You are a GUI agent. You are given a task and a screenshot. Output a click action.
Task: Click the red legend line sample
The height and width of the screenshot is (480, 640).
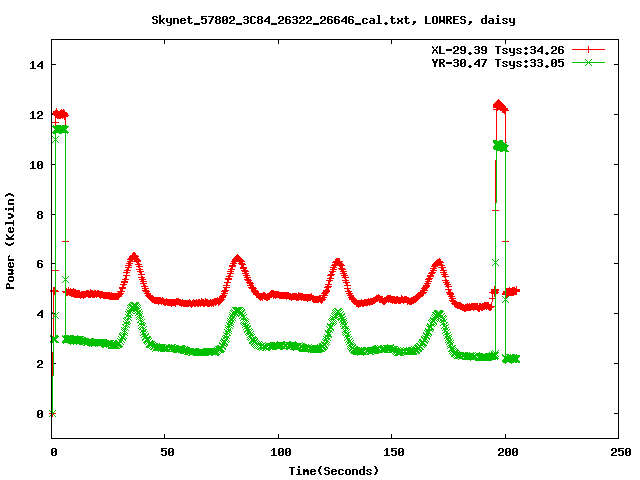click(x=590, y=49)
